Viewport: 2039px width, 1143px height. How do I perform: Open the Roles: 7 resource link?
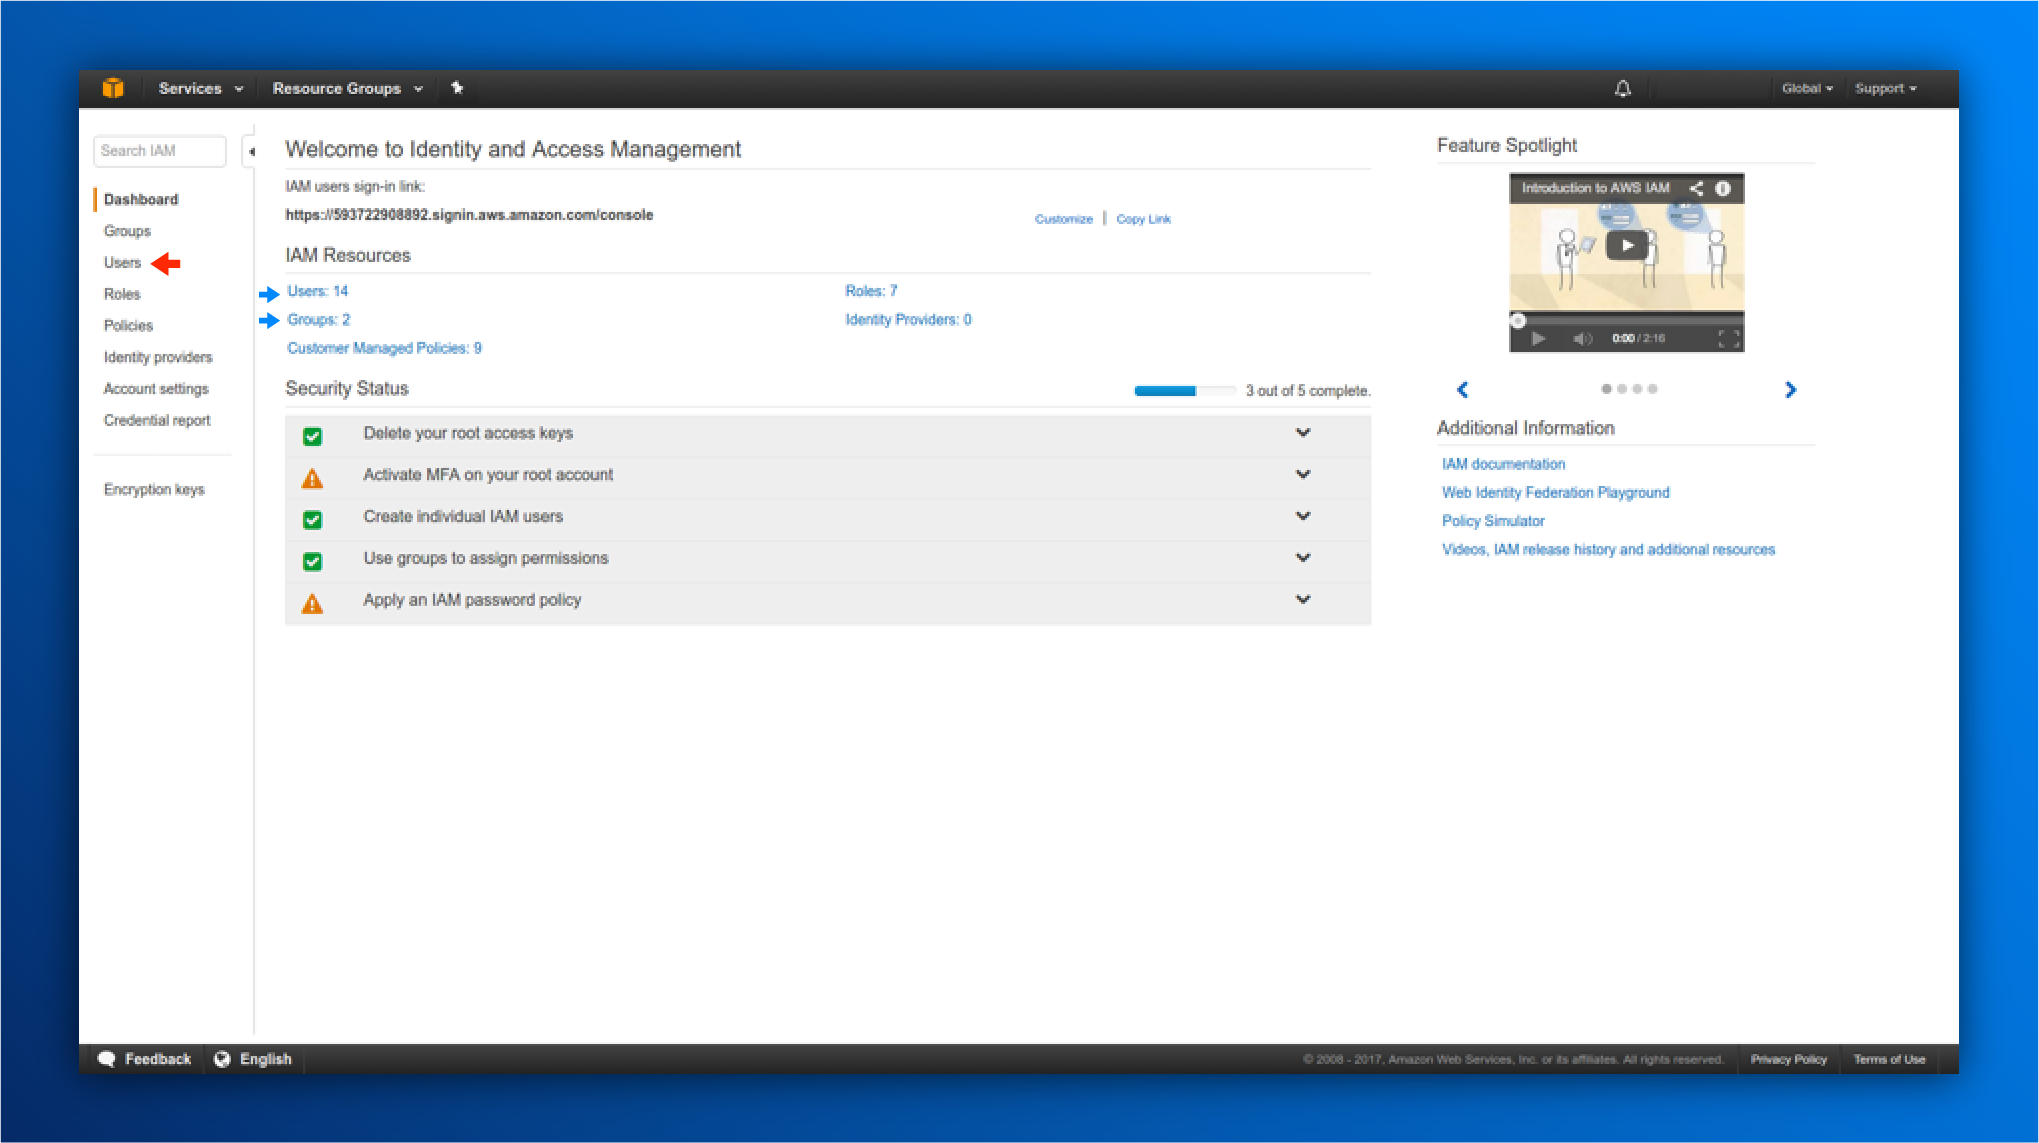871,291
